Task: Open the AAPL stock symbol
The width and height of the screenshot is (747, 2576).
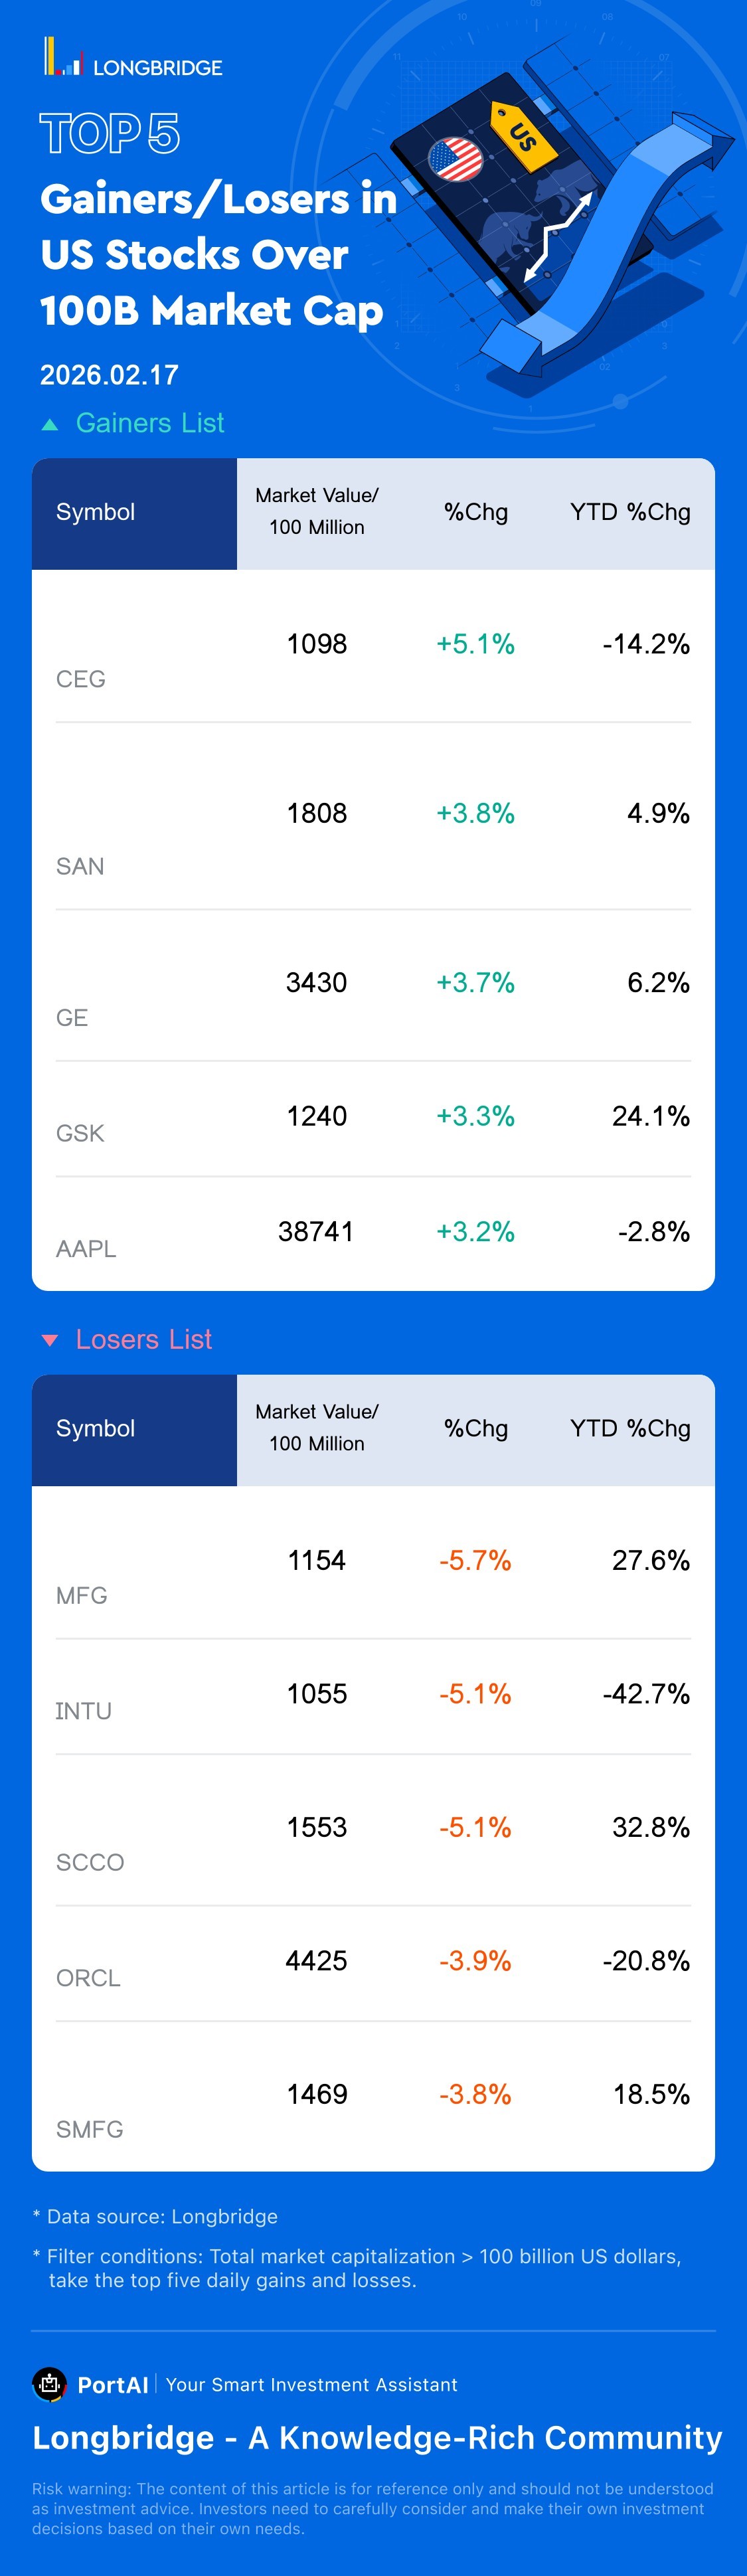Action: [86, 1248]
